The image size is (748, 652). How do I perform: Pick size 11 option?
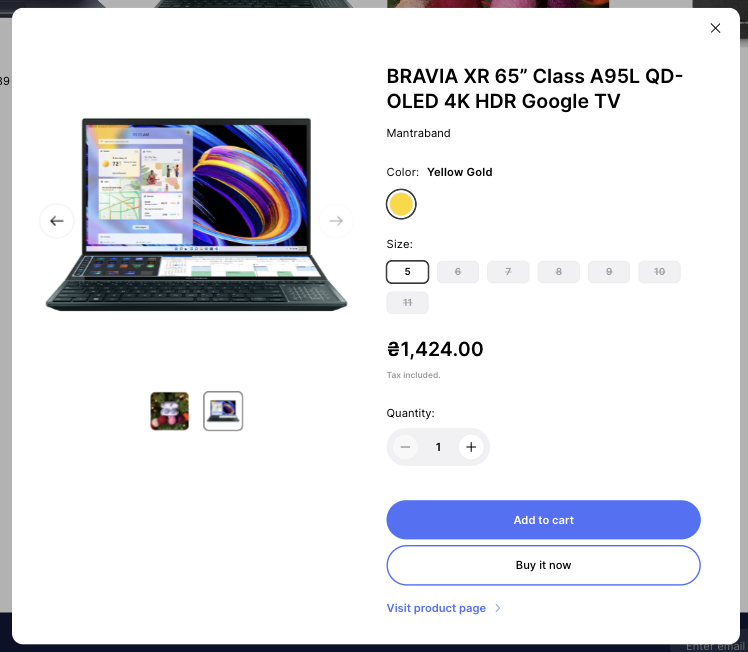(x=407, y=303)
